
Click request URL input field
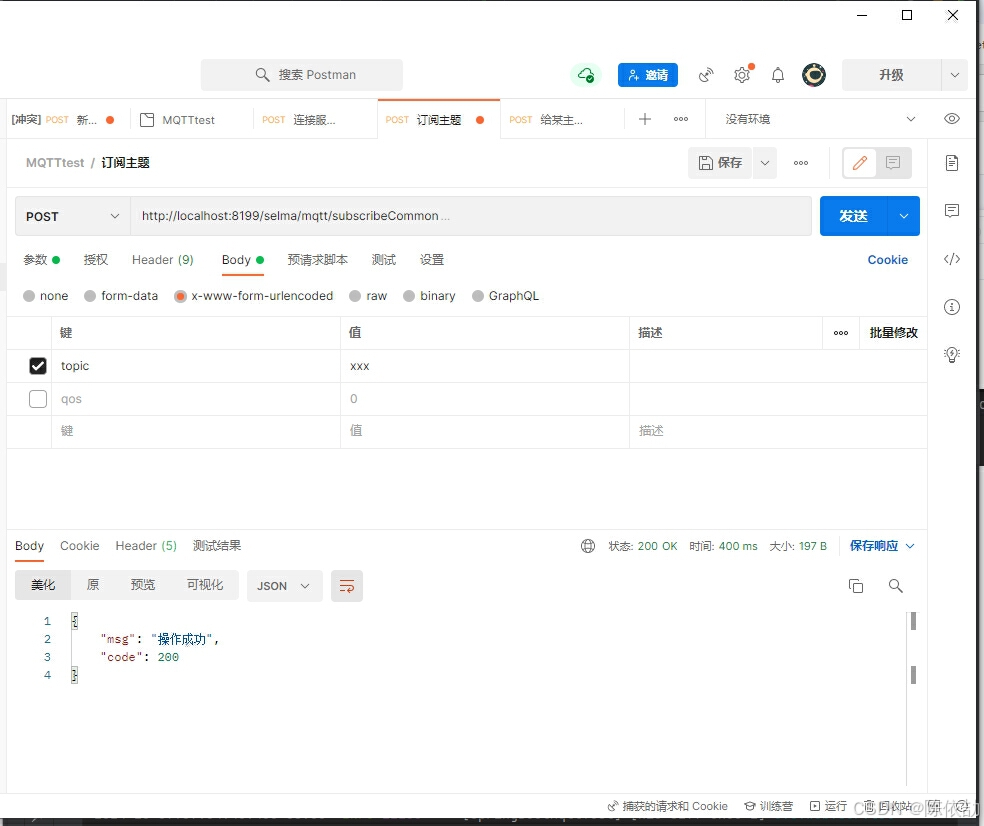(471, 216)
